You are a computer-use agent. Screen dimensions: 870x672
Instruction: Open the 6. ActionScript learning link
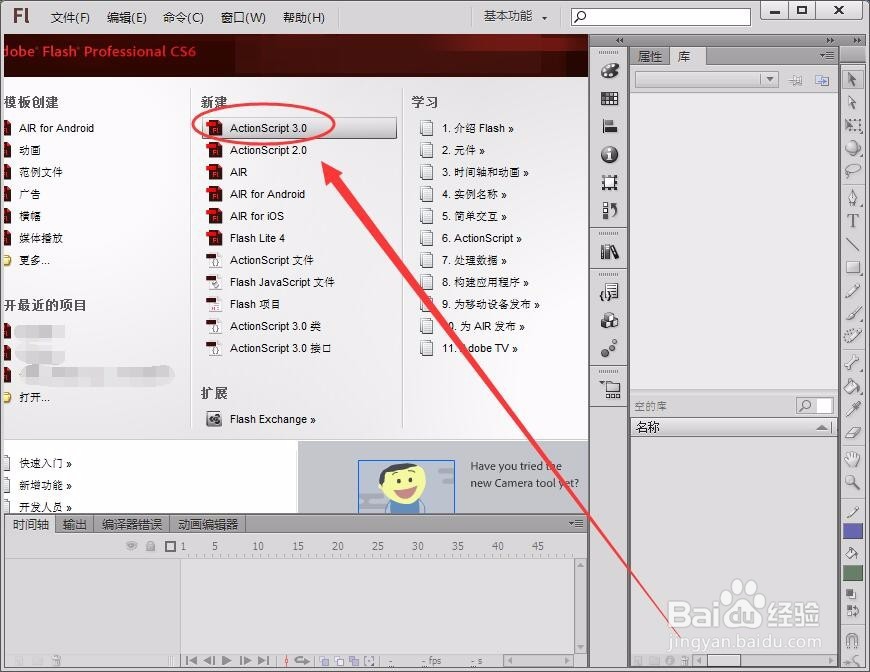[x=482, y=238]
